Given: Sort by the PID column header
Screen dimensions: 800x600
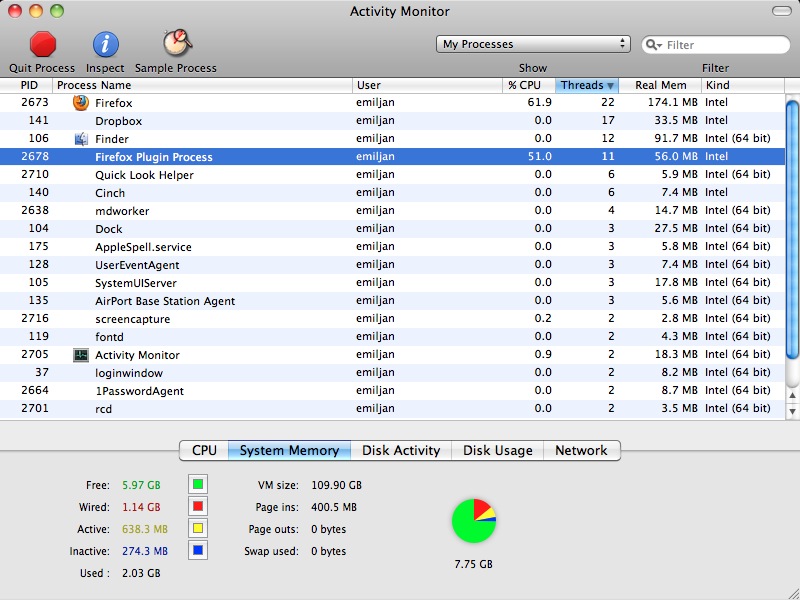Looking at the screenshot, I should [26, 85].
